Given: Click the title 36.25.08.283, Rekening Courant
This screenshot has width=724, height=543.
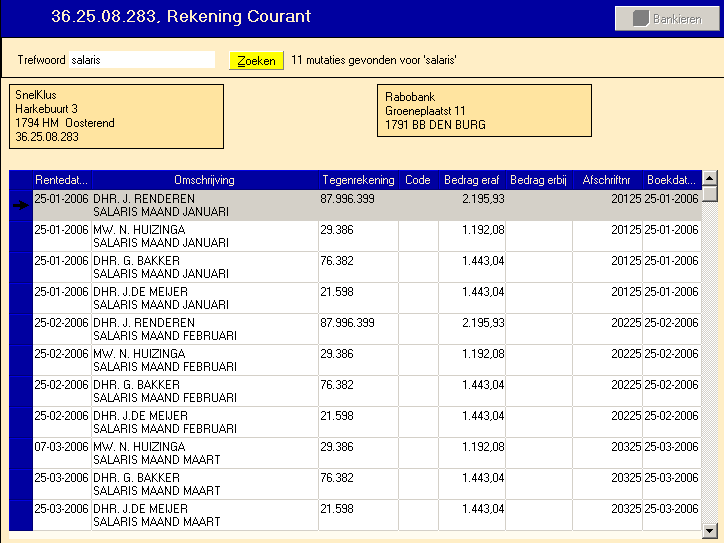Looking at the screenshot, I should [x=181, y=16].
